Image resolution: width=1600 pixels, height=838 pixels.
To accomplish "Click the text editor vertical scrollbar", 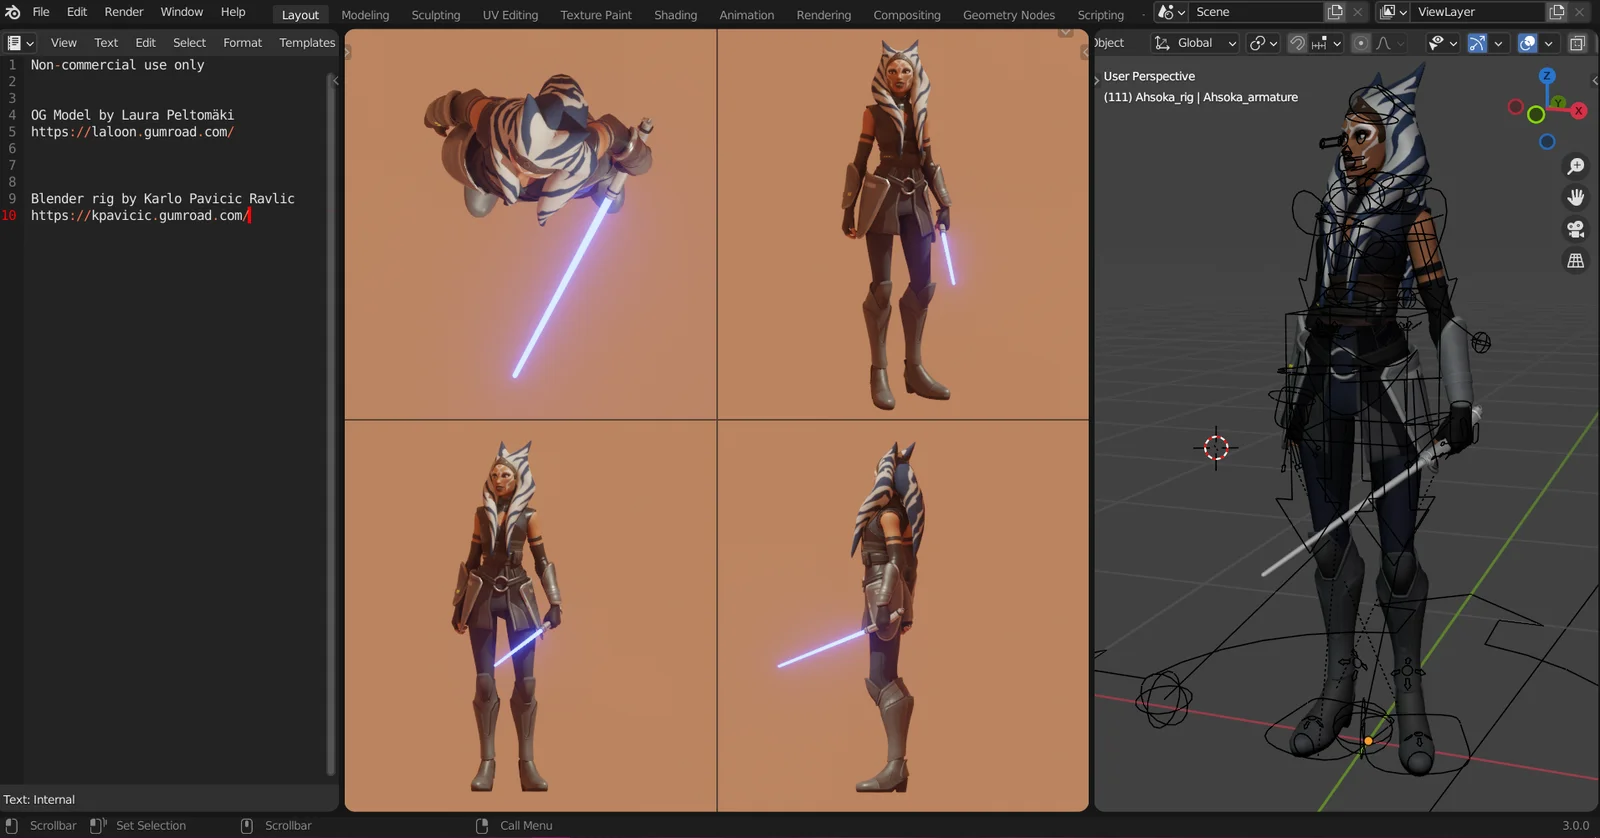I will pos(331,425).
